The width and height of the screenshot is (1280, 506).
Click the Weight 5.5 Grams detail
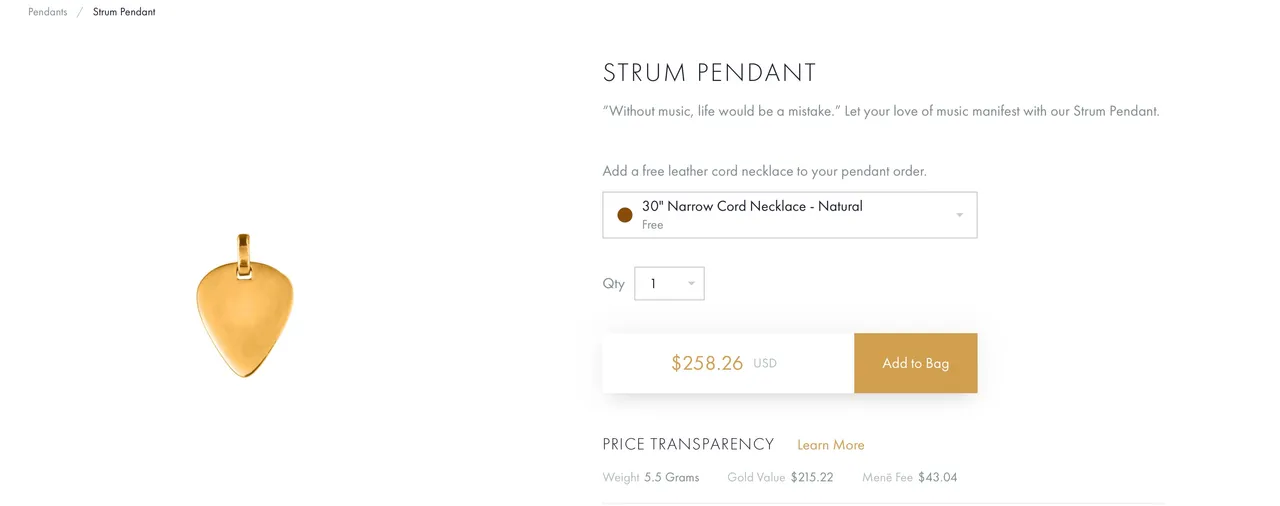coord(651,477)
